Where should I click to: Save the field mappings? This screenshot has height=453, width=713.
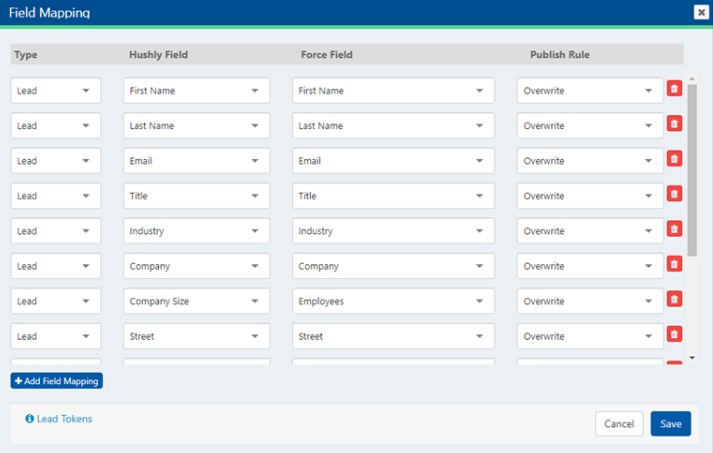point(671,423)
